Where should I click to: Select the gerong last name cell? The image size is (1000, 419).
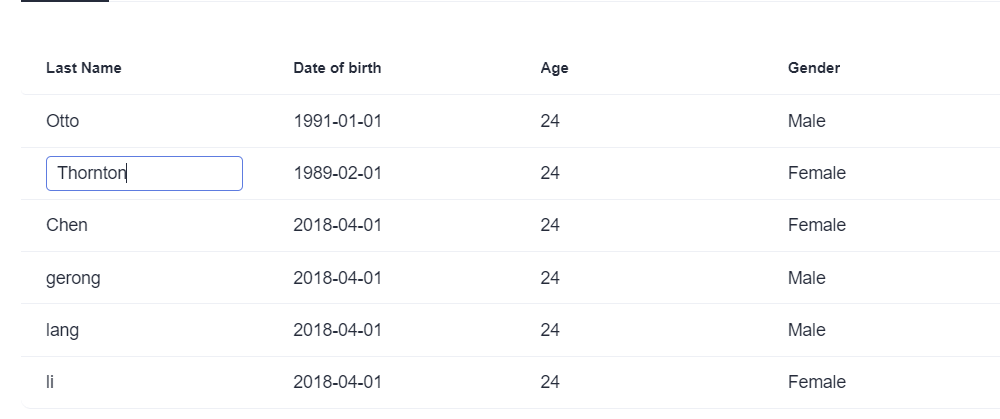(x=73, y=278)
